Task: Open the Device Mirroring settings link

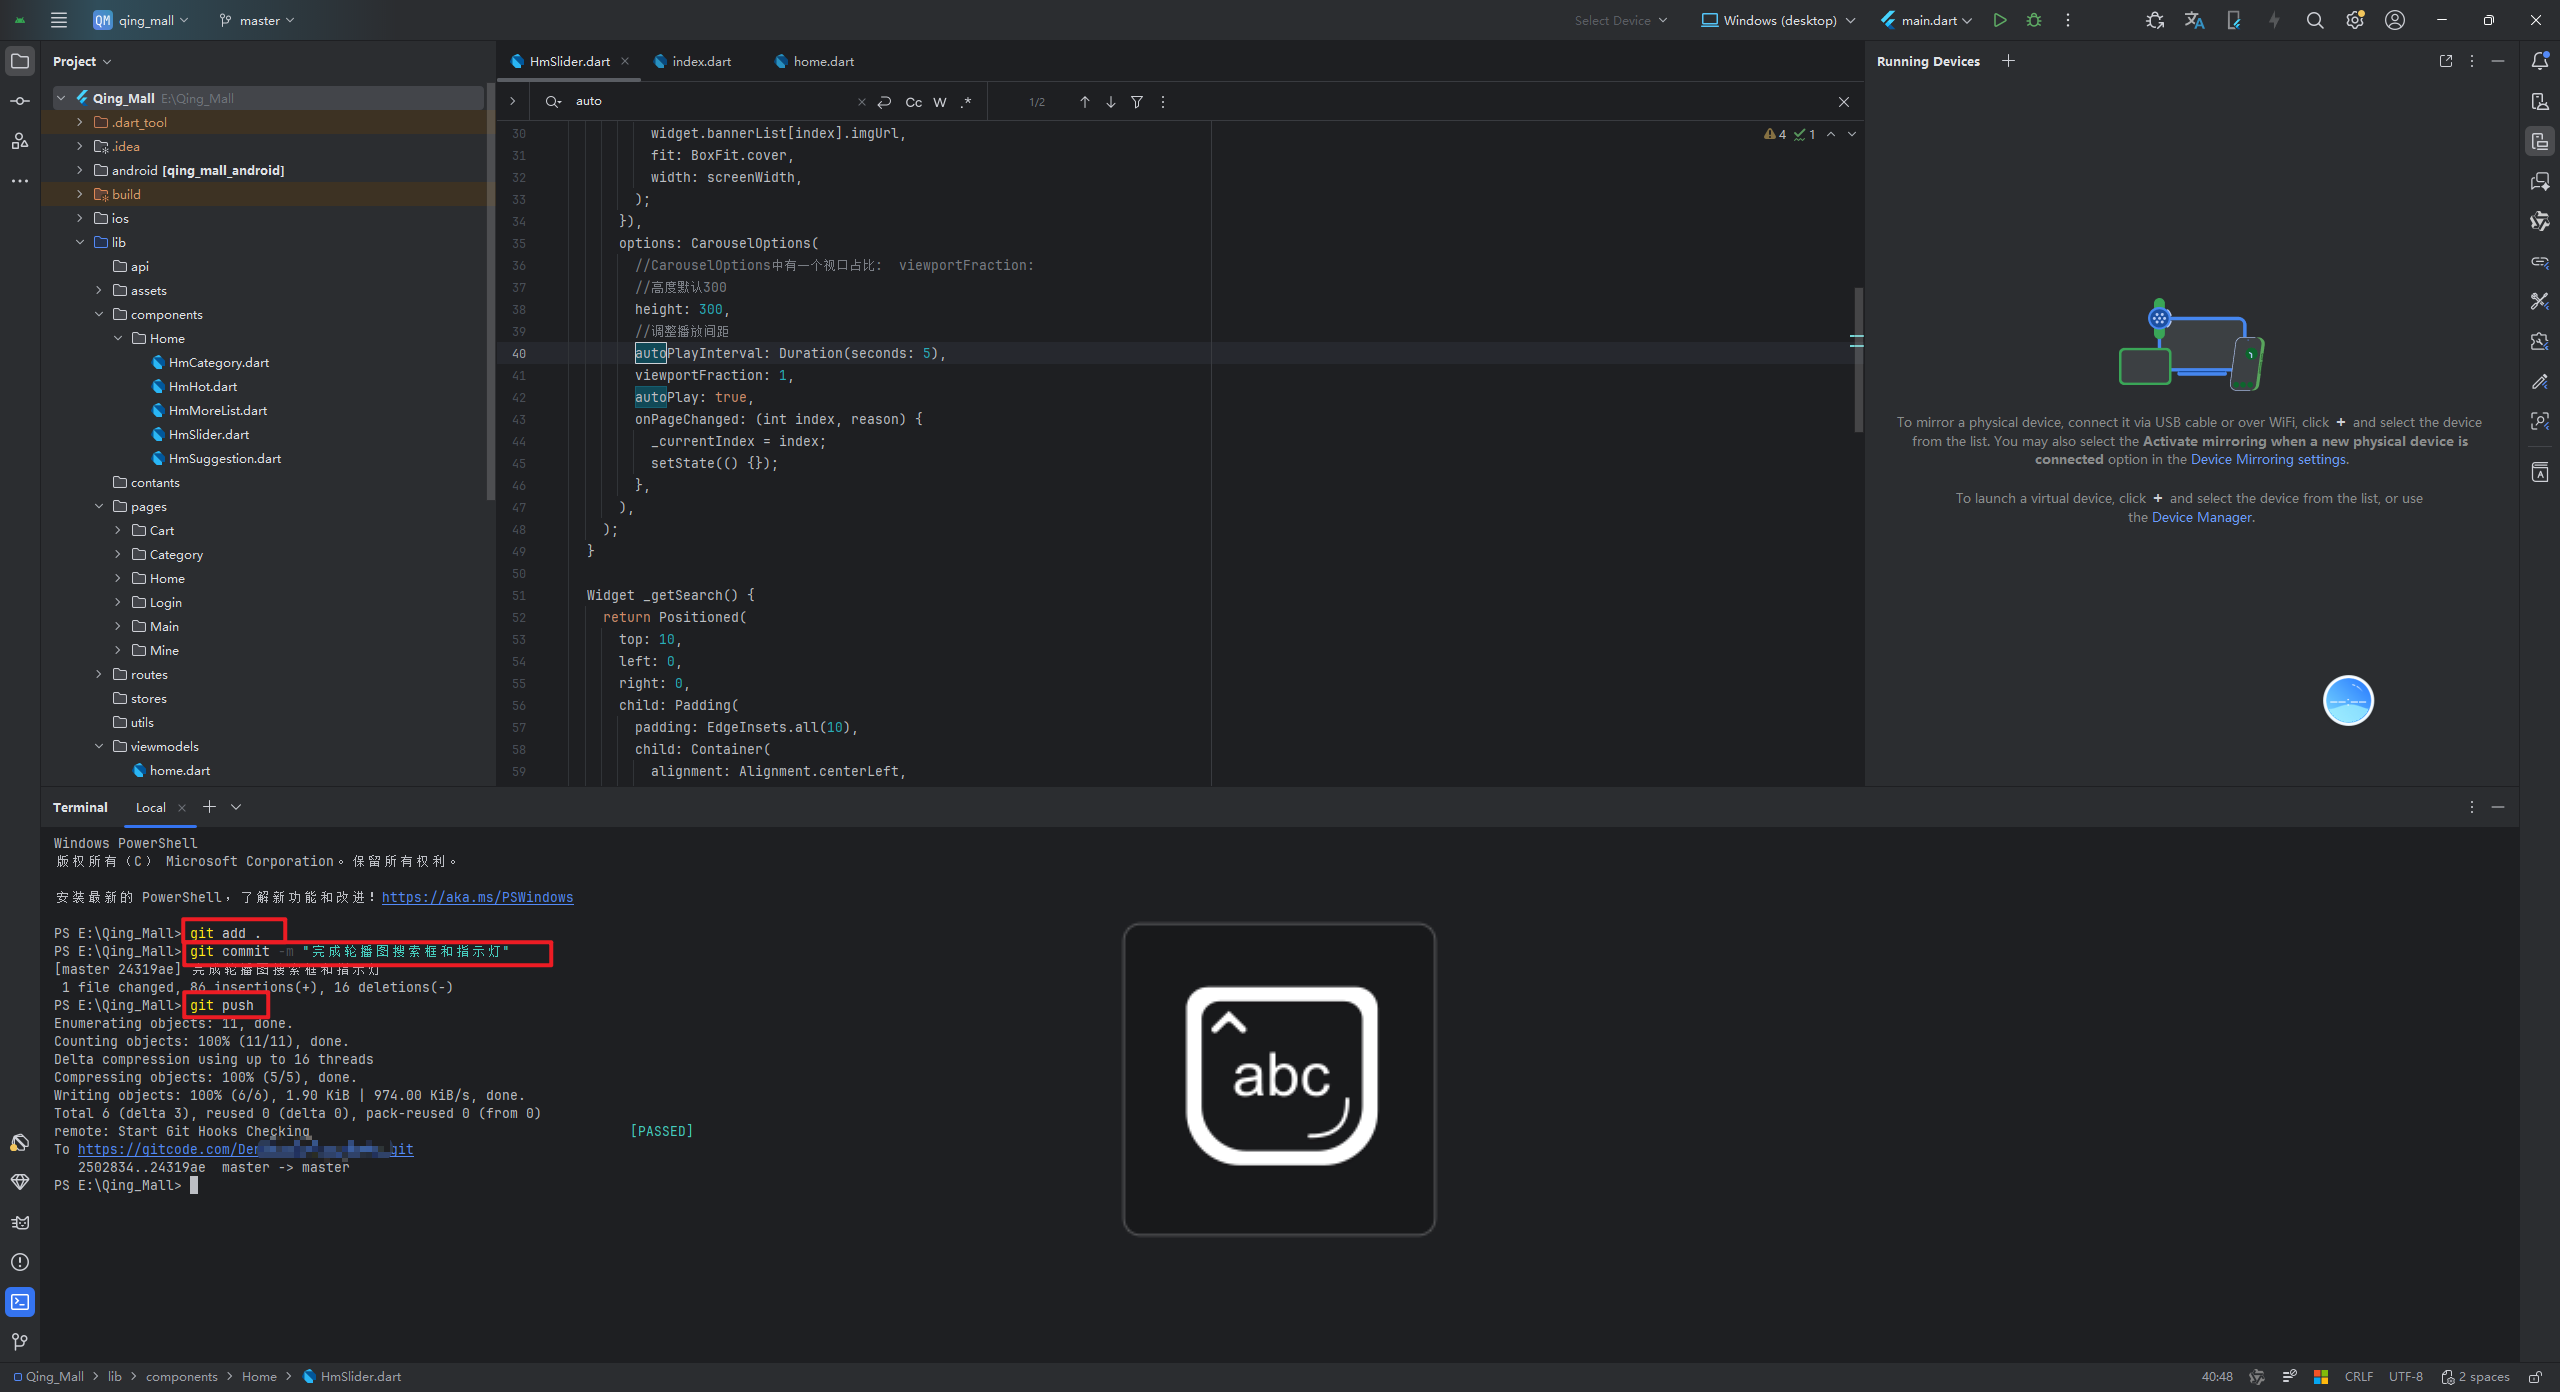Action: [2268, 459]
